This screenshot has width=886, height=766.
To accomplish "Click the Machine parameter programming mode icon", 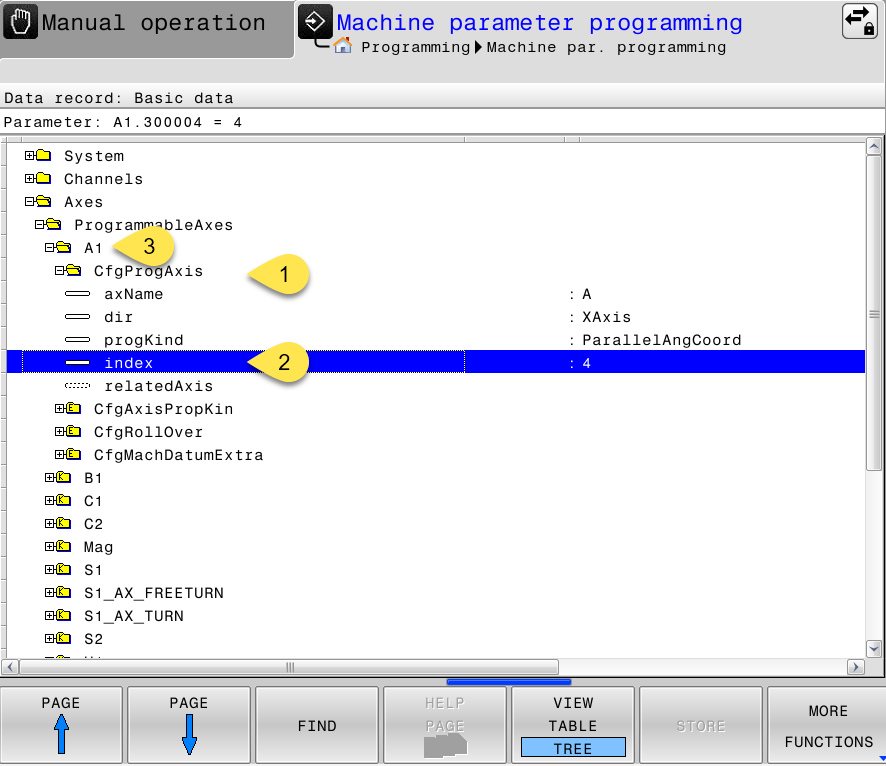I will pos(313,22).
